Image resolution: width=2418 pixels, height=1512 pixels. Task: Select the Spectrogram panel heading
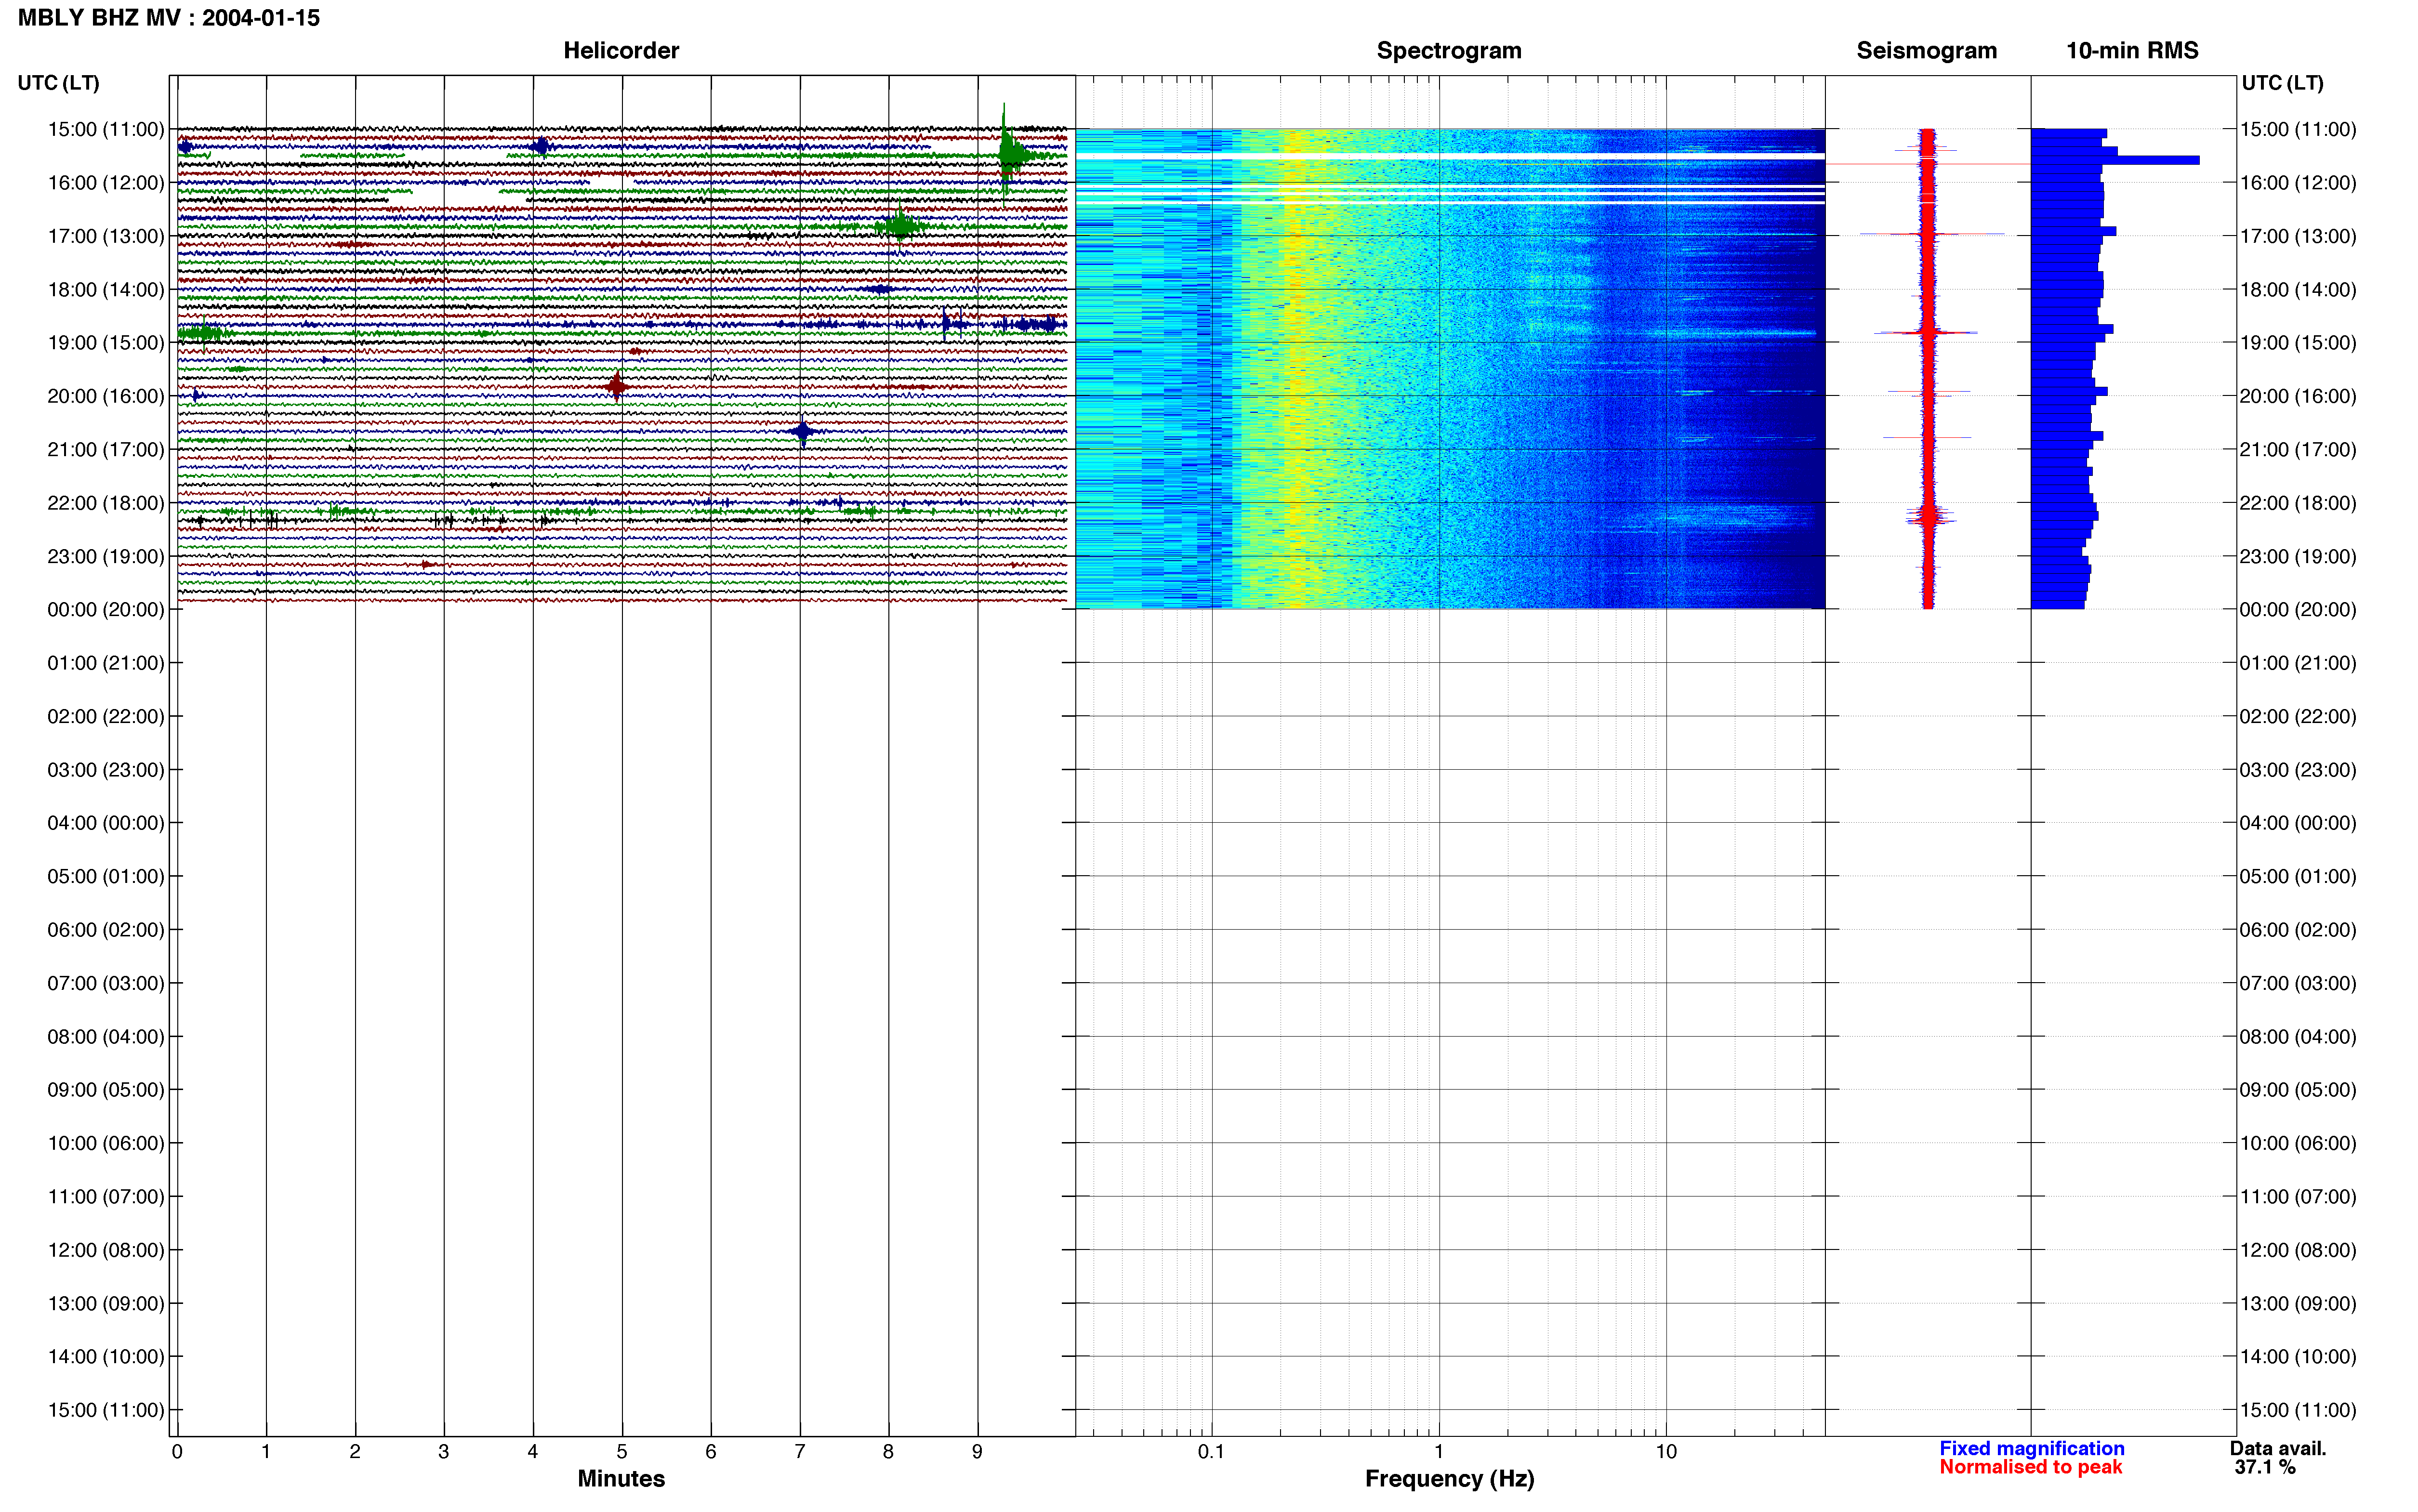coord(1449,51)
